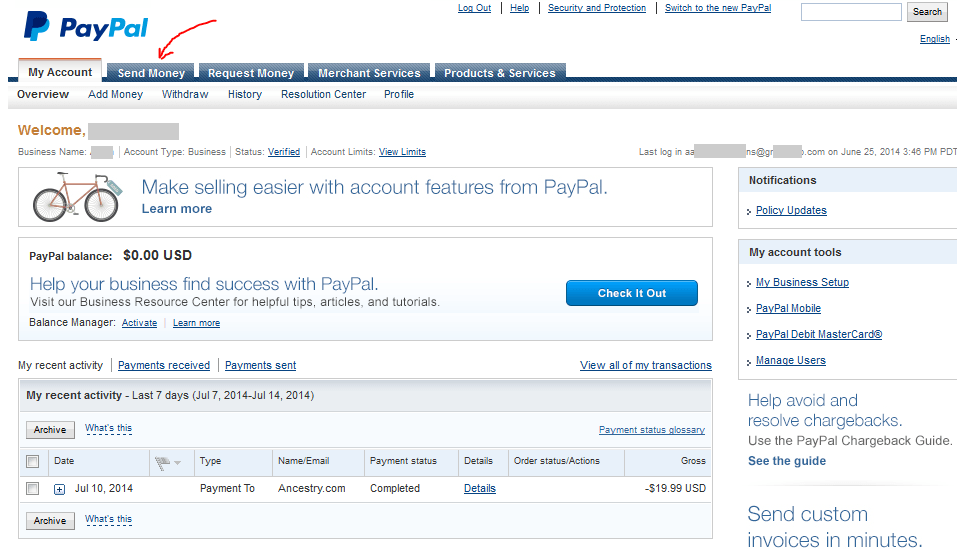Click See the guide link
The image size is (957, 549).
click(787, 461)
